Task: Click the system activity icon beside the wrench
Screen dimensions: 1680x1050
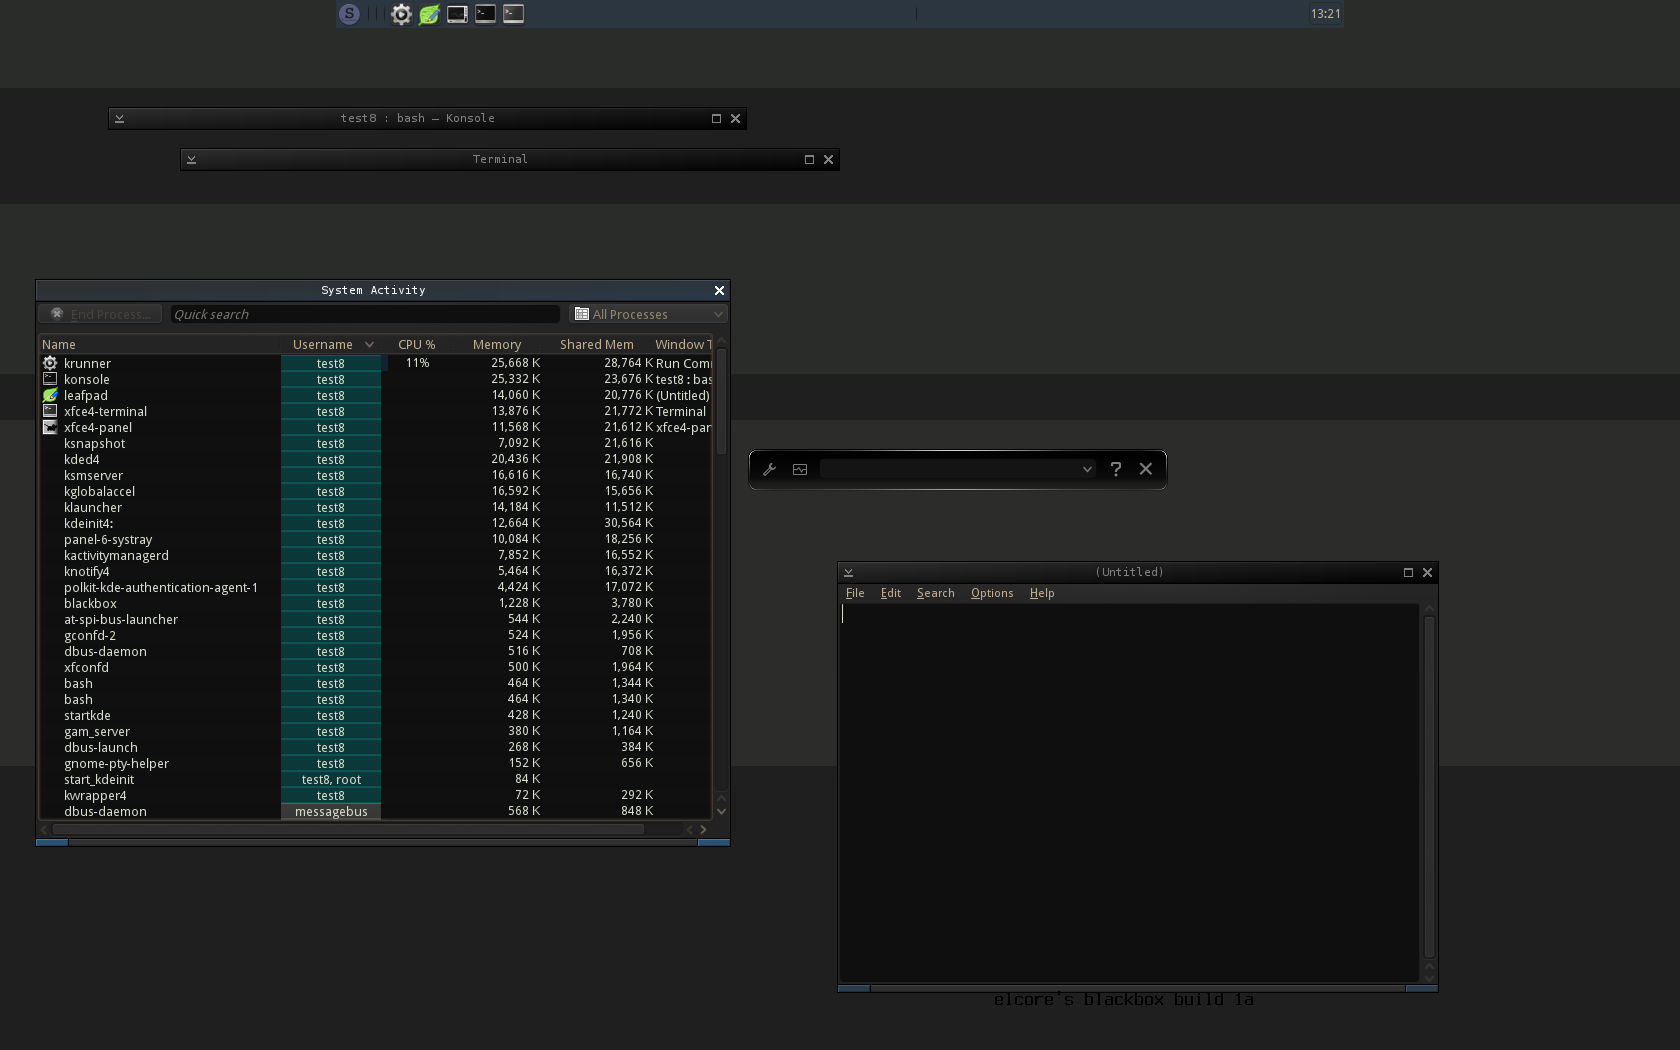Action: pyautogui.click(x=800, y=469)
